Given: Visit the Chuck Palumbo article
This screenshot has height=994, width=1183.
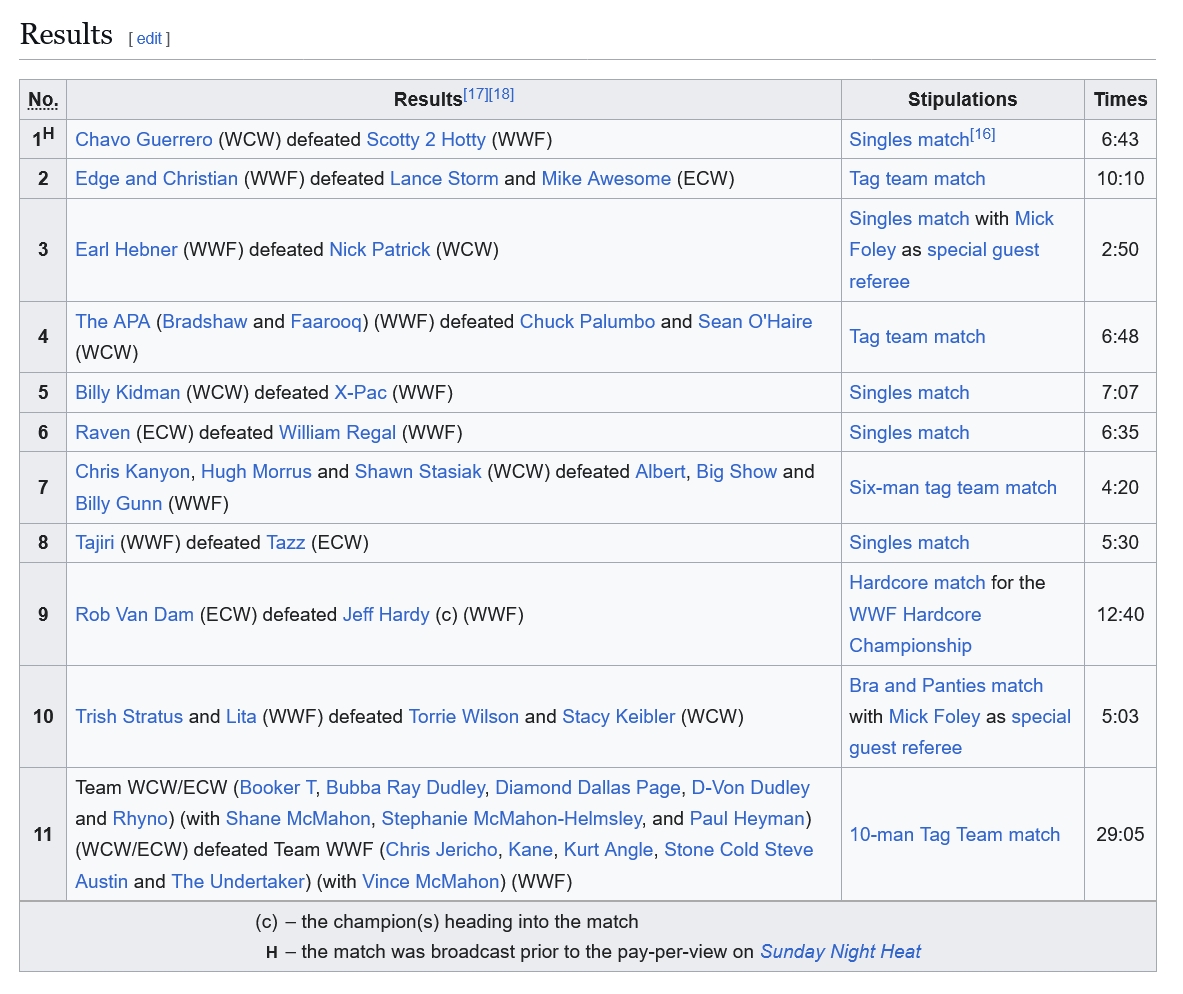Looking at the screenshot, I should (x=587, y=322).
